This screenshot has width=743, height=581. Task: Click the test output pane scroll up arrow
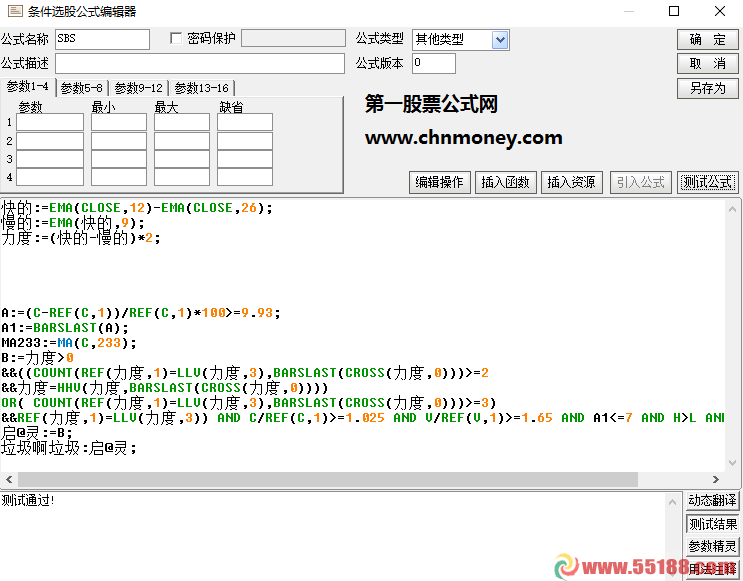pos(672,502)
